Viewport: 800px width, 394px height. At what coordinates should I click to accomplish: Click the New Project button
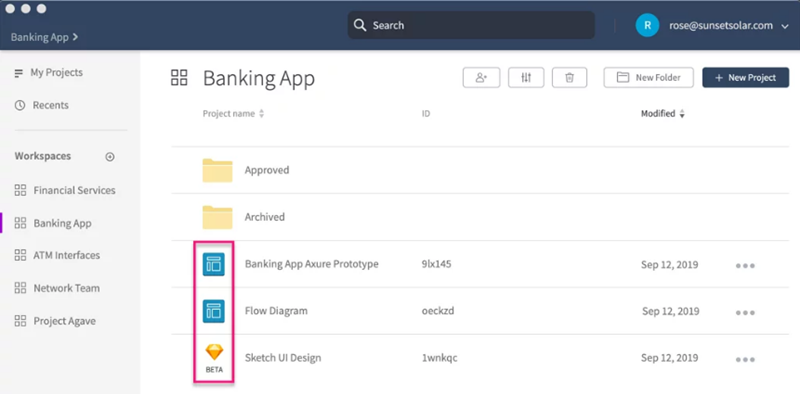(x=746, y=78)
